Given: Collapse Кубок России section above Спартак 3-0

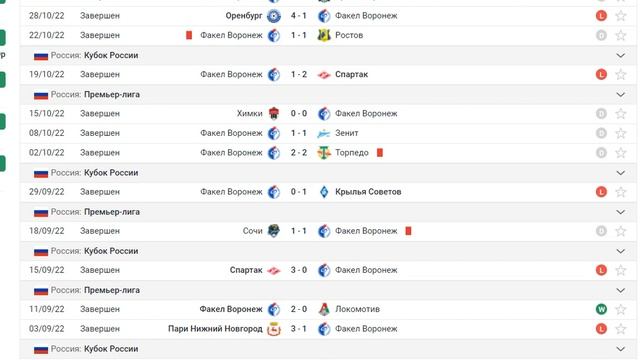Looking at the screenshot, I should 621,251.
